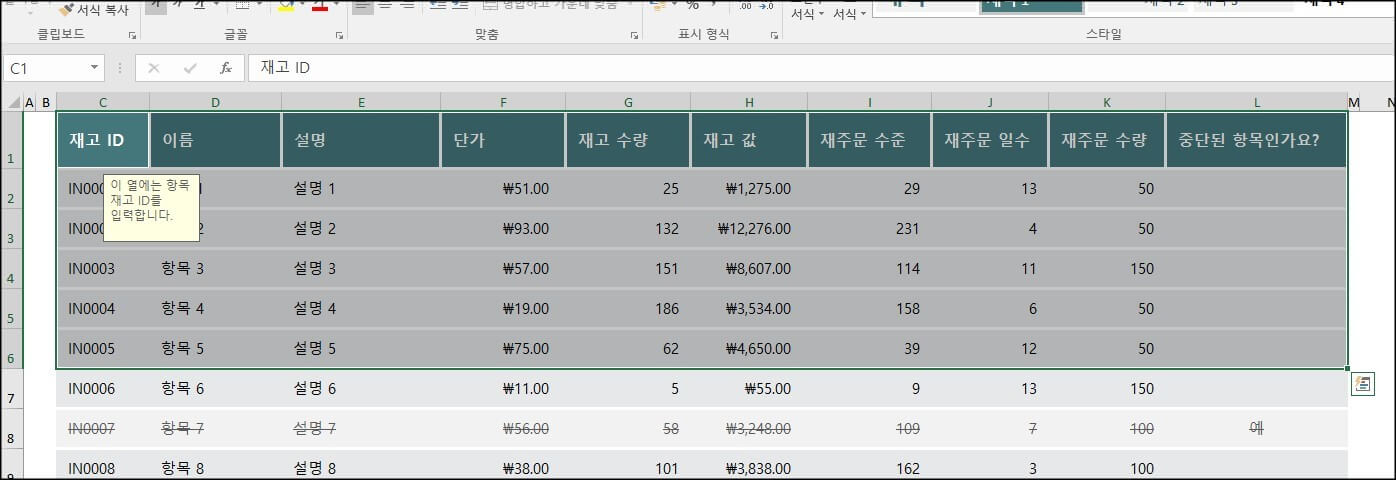Image resolution: width=1396 pixels, height=480 pixels.
Task: Confirm entry with the formula bar checkmark
Action: [x=190, y=68]
